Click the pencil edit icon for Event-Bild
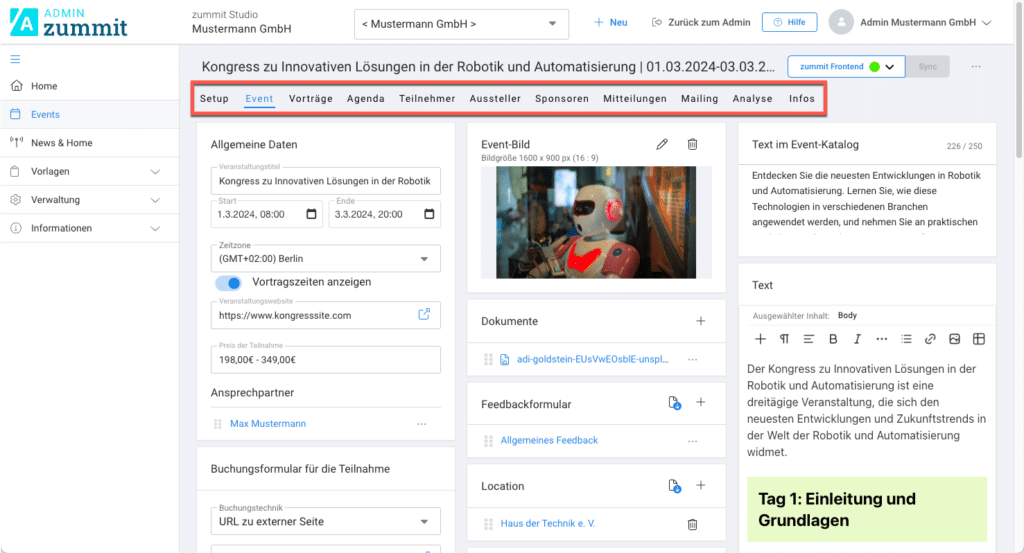 662,144
